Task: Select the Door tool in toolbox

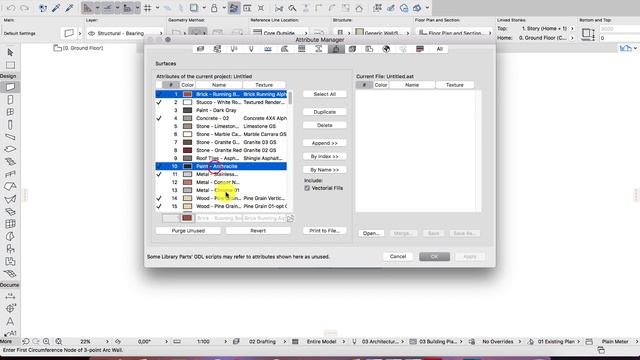Action: 10,100
